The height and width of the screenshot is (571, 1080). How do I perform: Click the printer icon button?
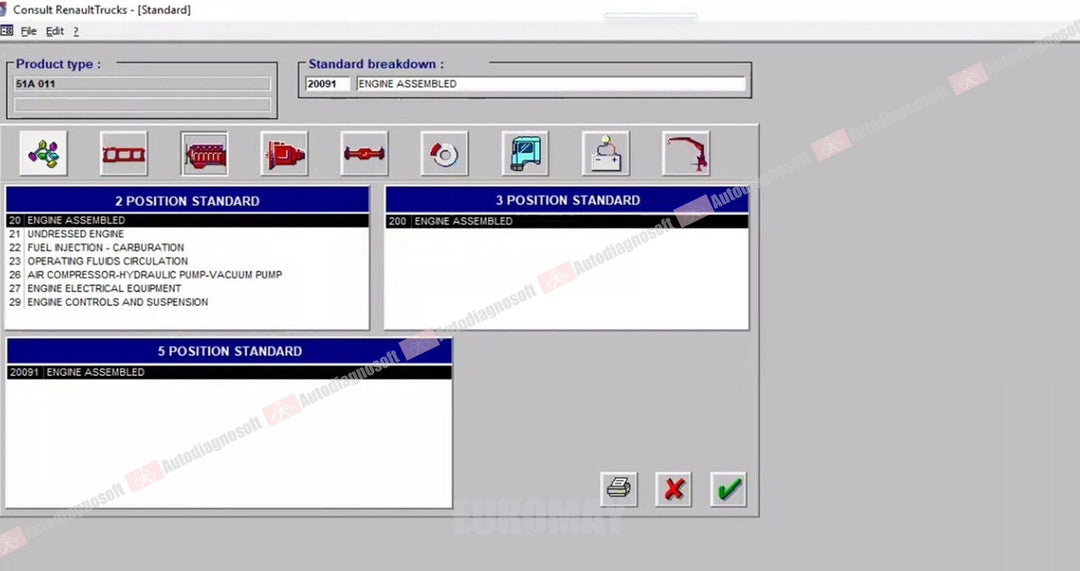tap(619, 489)
